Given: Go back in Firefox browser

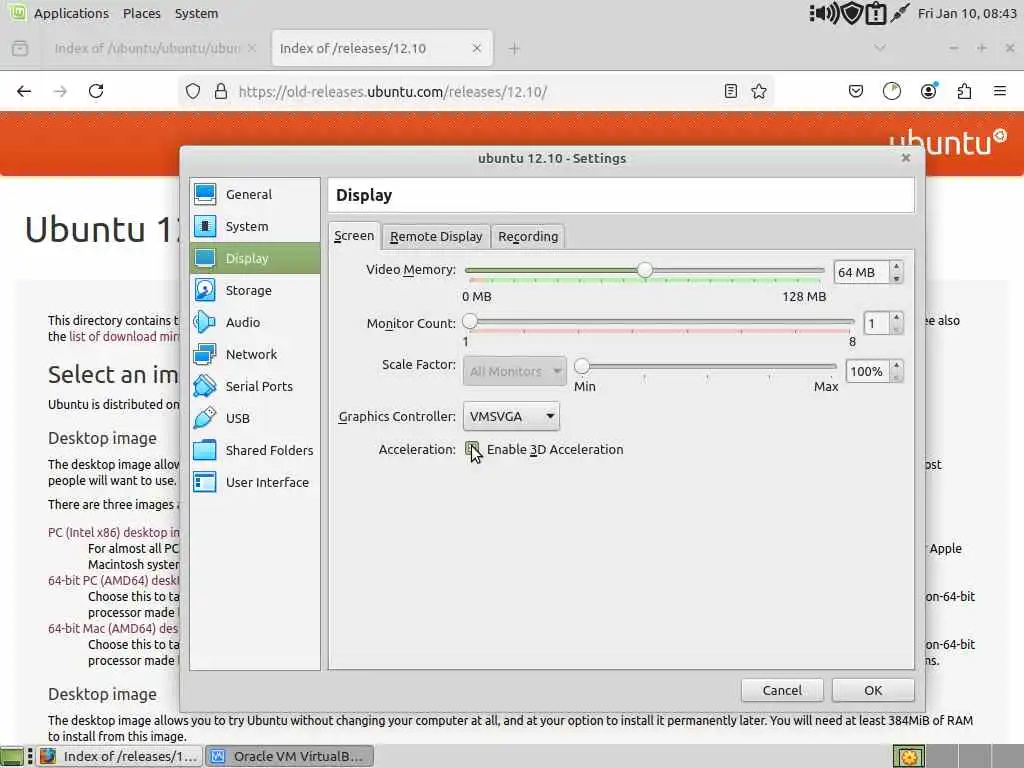Looking at the screenshot, I should [24, 91].
